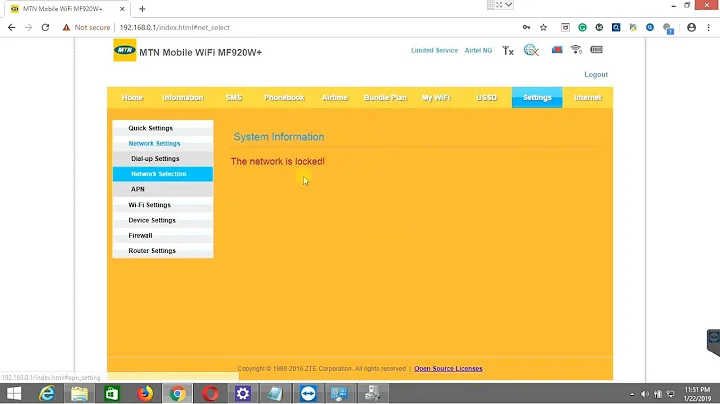The height and width of the screenshot is (404, 720).
Task: Launch Opera from taskbar
Action: (x=210, y=393)
